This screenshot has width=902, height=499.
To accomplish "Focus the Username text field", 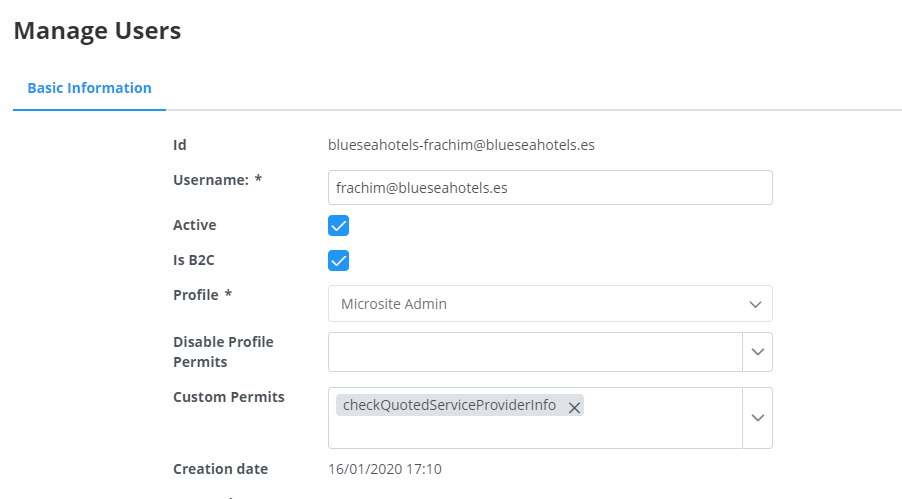I will [550, 187].
